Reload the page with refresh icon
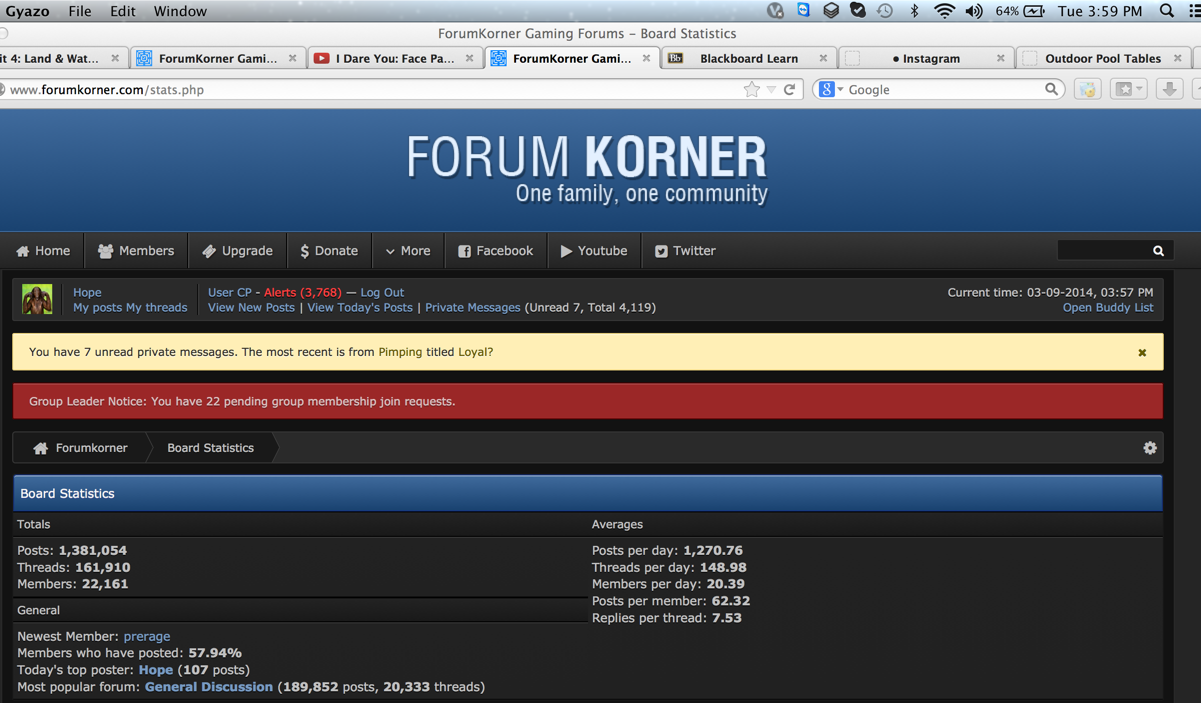Screen dimensions: 1201x703 click(790, 89)
